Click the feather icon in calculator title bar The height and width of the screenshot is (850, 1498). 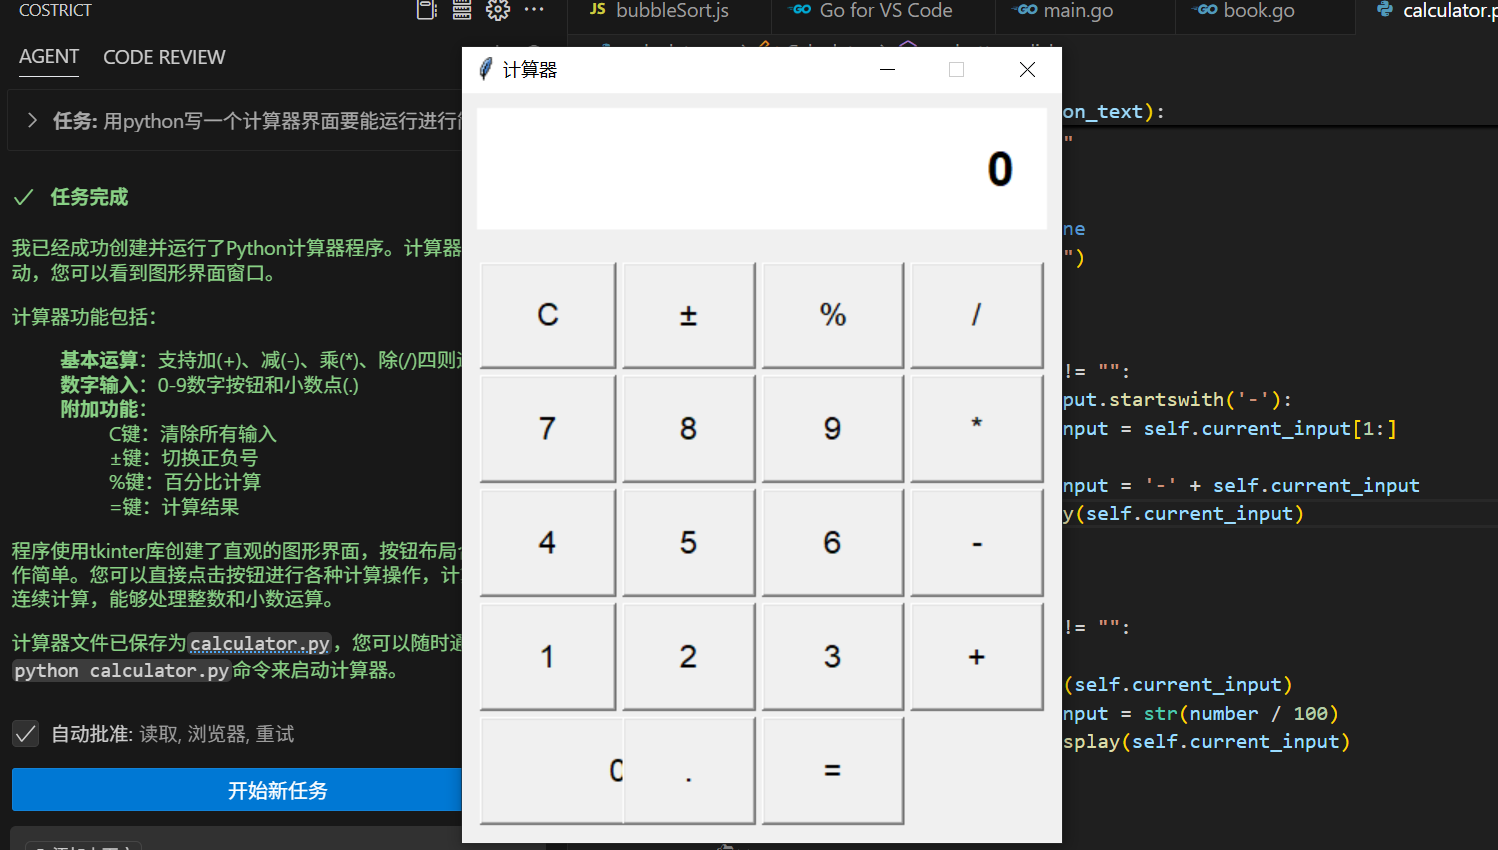(485, 69)
